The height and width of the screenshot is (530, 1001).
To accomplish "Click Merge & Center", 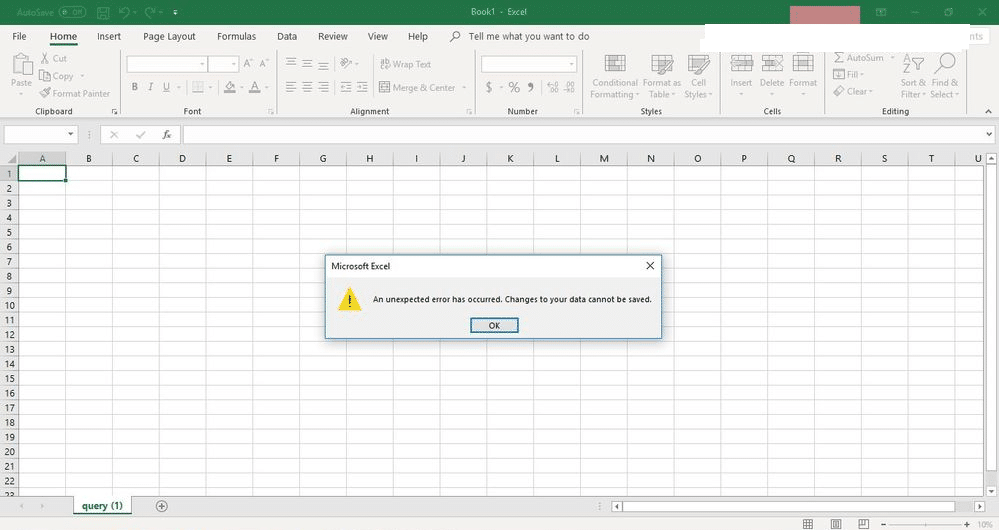I will 417,87.
